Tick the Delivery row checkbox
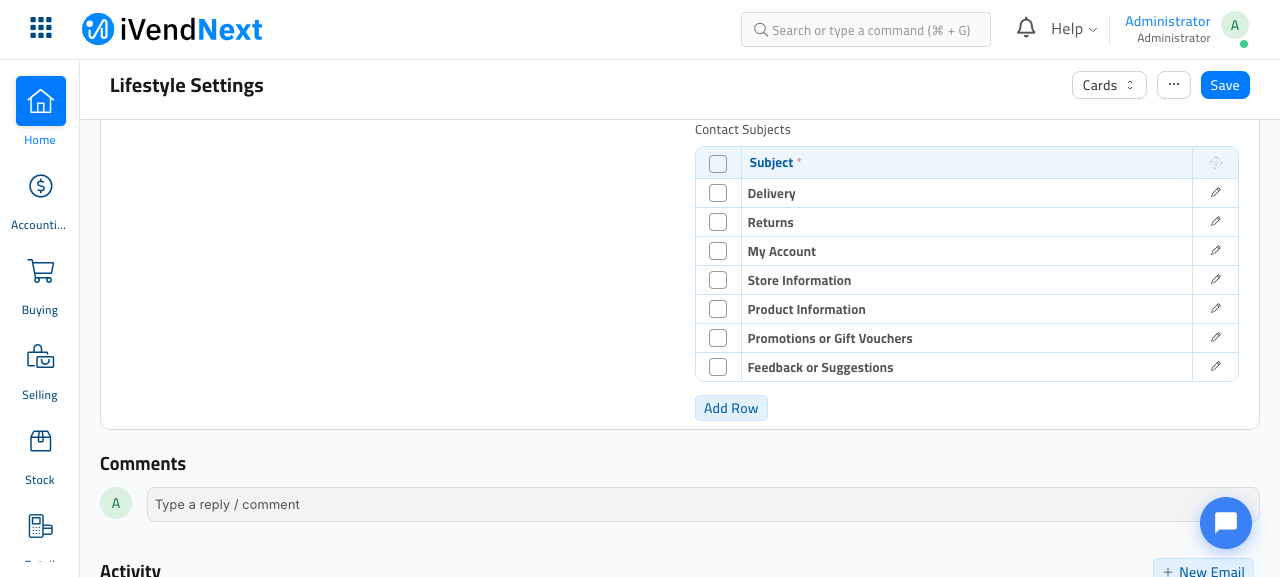 tap(718, 193)
